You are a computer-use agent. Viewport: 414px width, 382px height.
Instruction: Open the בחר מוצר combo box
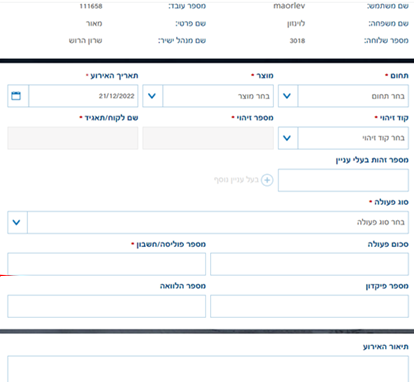pyautogui.click(x=208, y=96)
